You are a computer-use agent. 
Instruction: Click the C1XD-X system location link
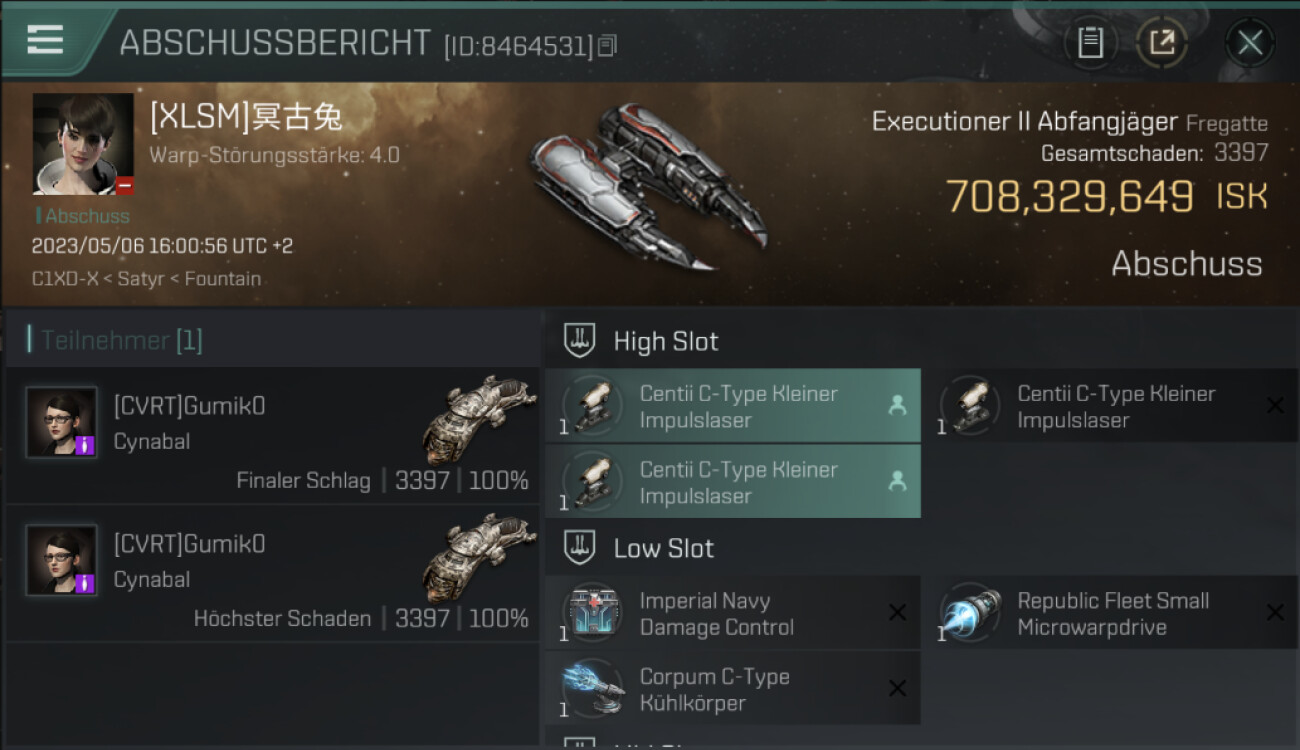[x=65, y=279]
